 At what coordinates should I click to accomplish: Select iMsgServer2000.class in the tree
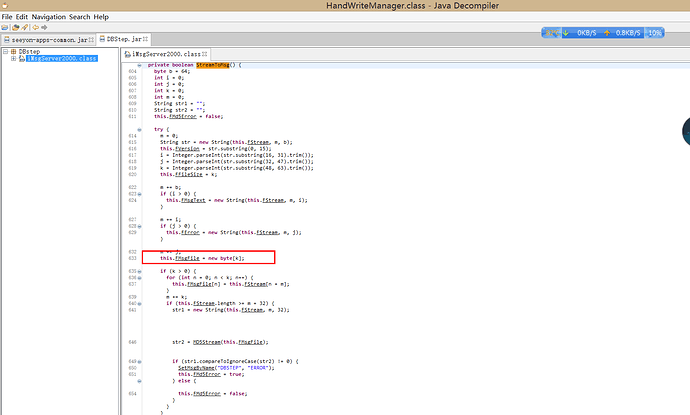coord(62,59)
